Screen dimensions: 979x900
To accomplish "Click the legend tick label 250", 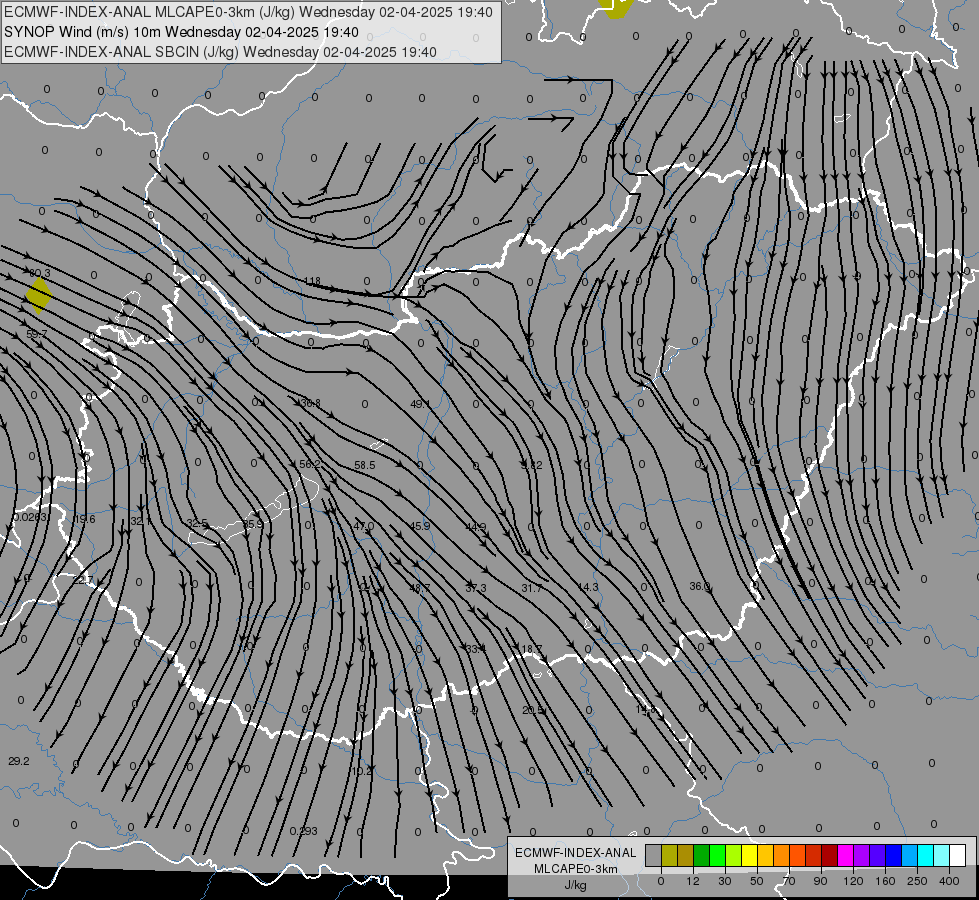I will [917, 881].
